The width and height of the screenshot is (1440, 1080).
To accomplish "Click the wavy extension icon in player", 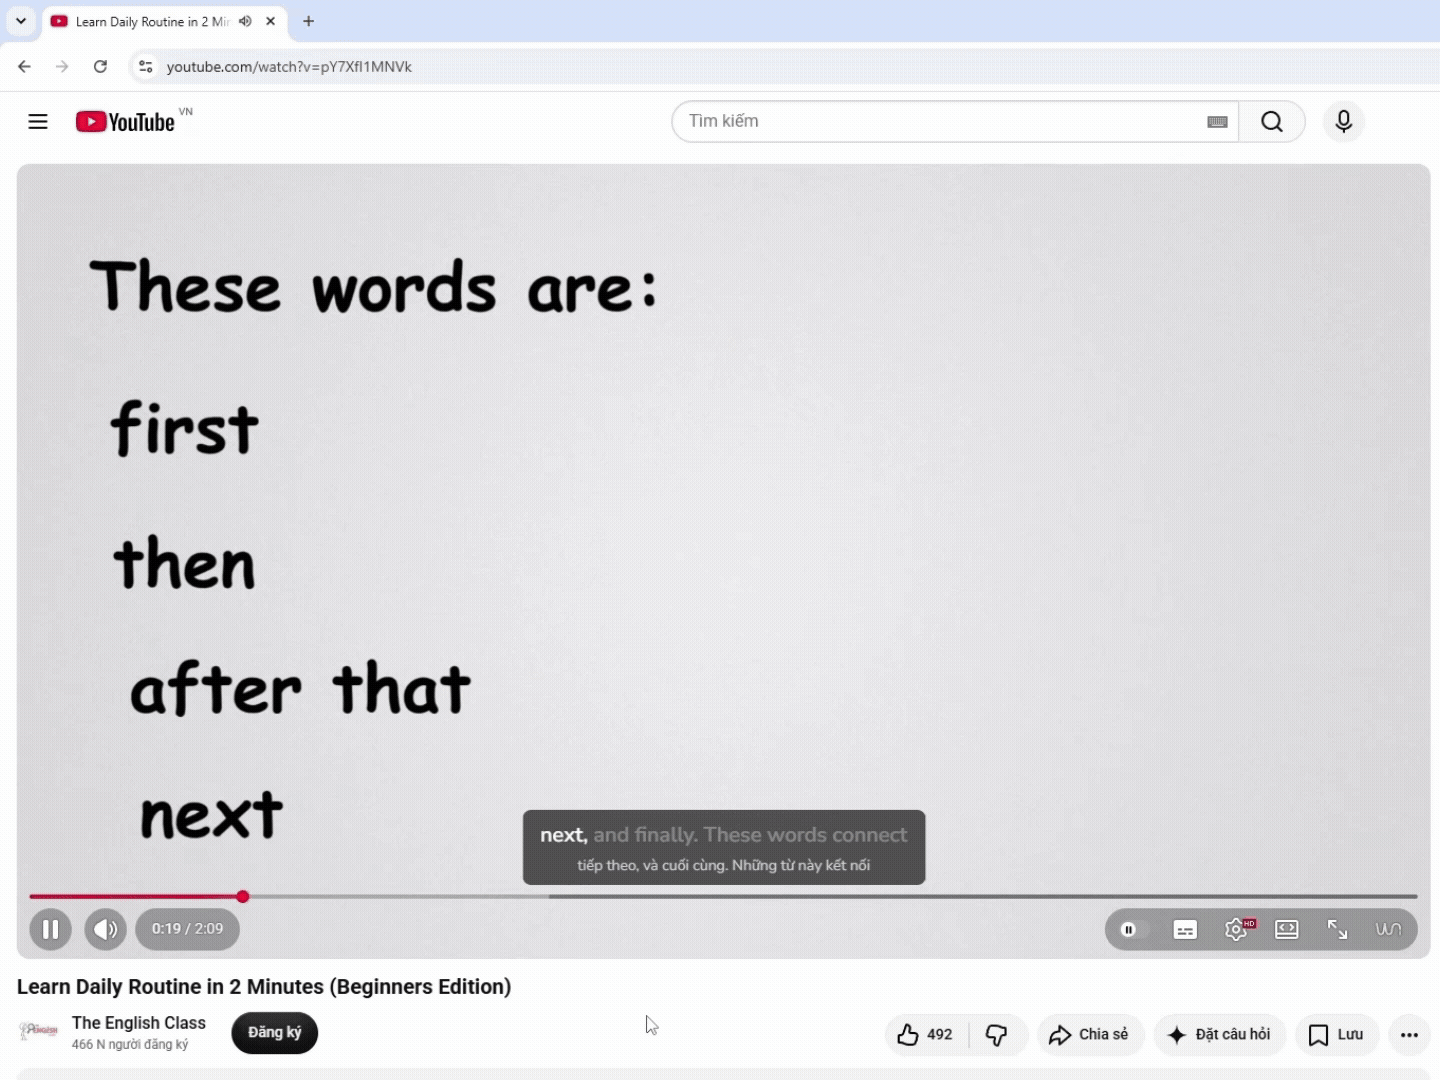I will click(x=1388, y=930).
